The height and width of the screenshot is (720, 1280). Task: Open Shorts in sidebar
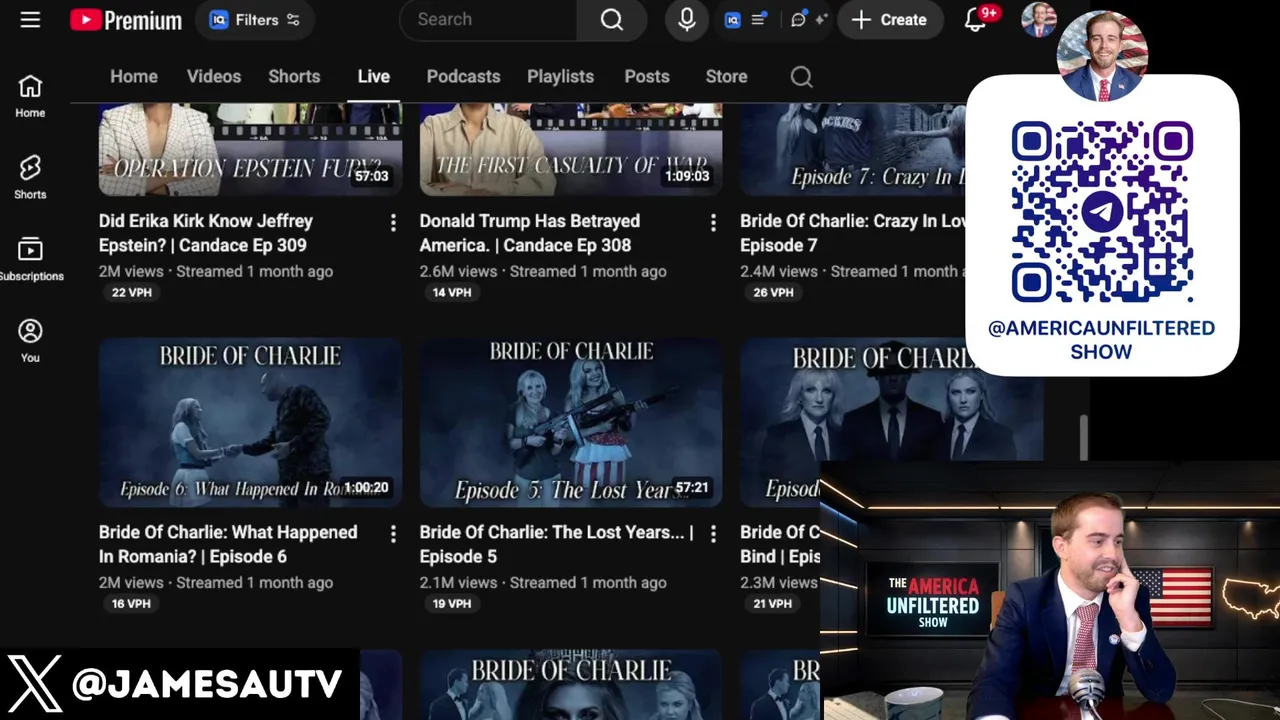coord(30,177)
